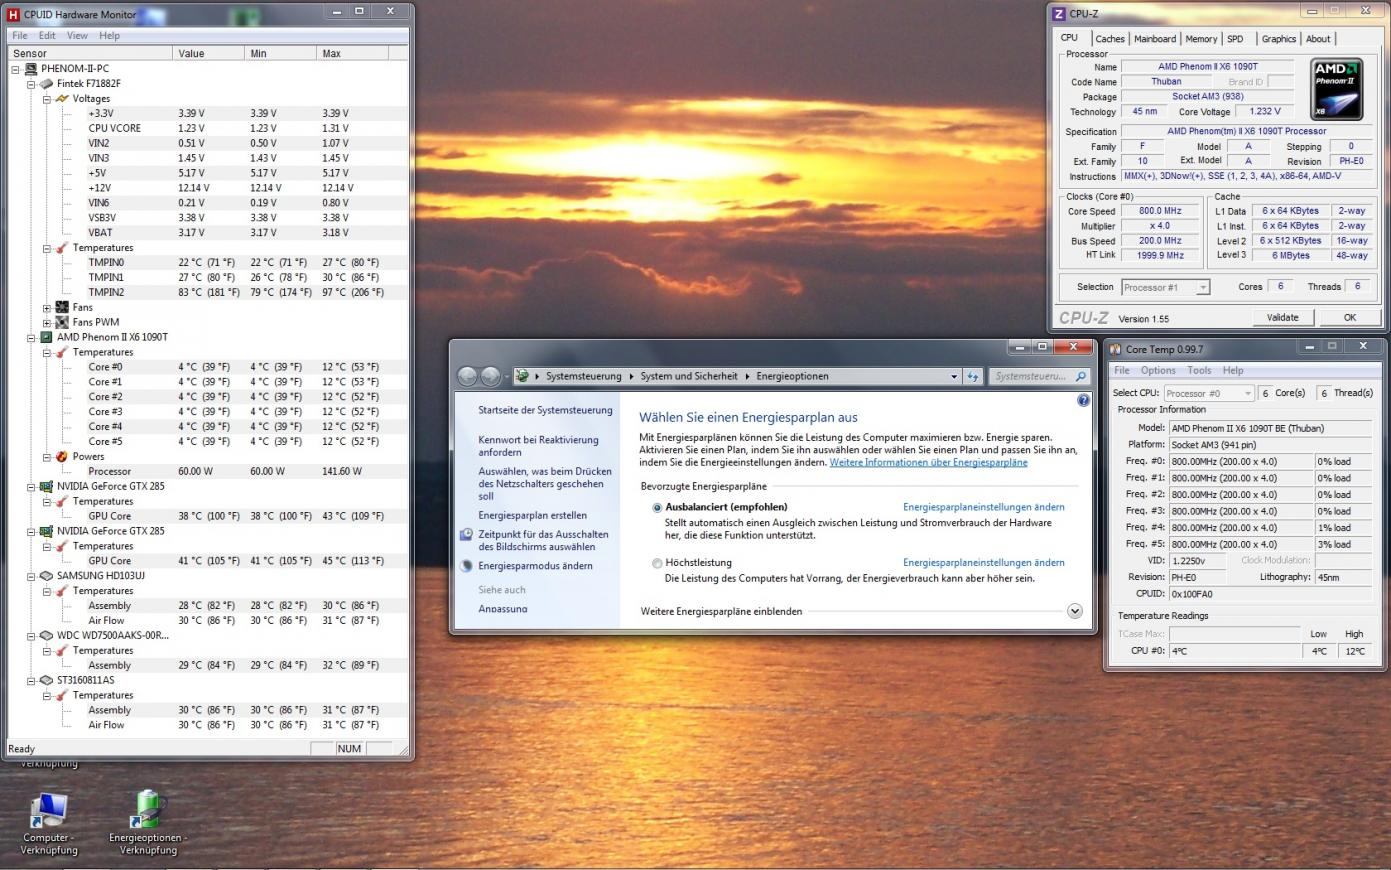Select the Ausbalanciert (empfohlen) power plan
This screenshot has height=870, width=1391.
pos(657,508)
